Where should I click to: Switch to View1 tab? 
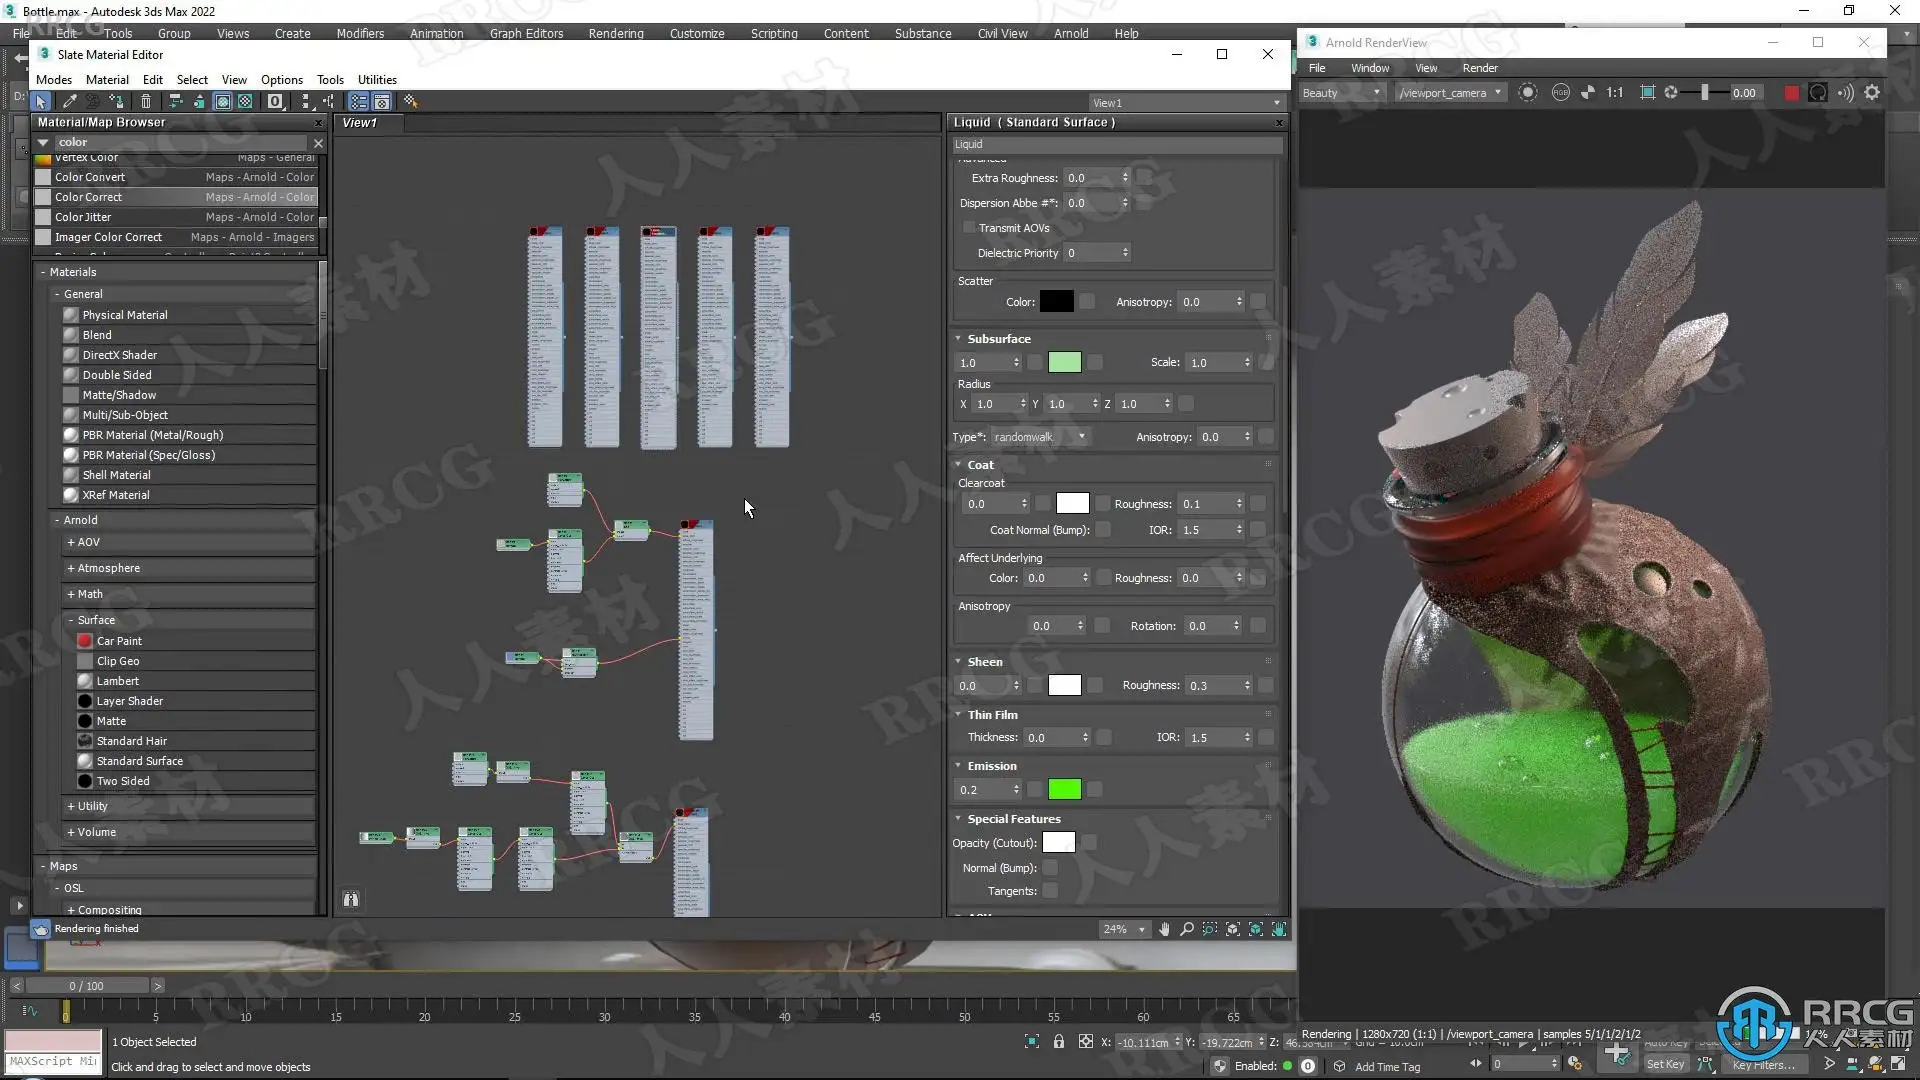(360, 123)
